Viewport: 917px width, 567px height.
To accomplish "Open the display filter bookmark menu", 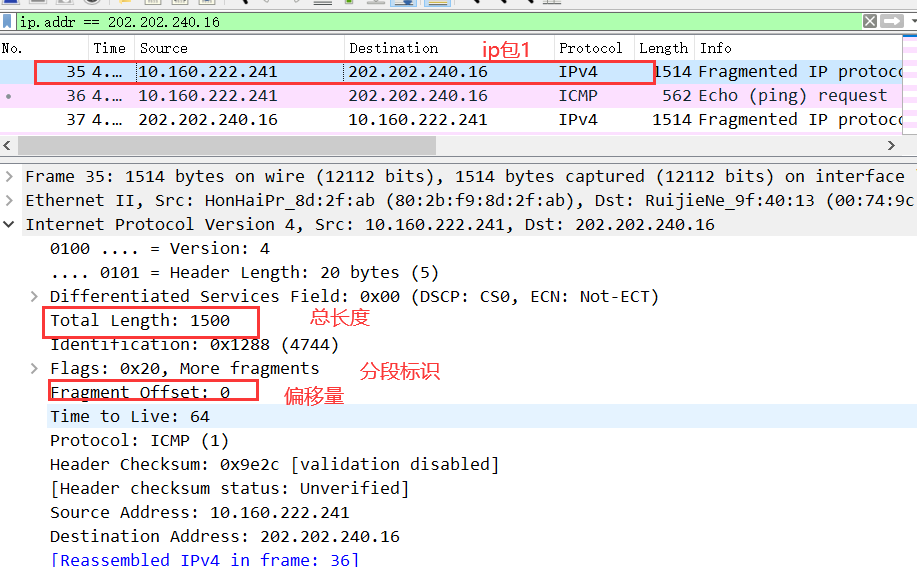I will [x=7, y=22].
